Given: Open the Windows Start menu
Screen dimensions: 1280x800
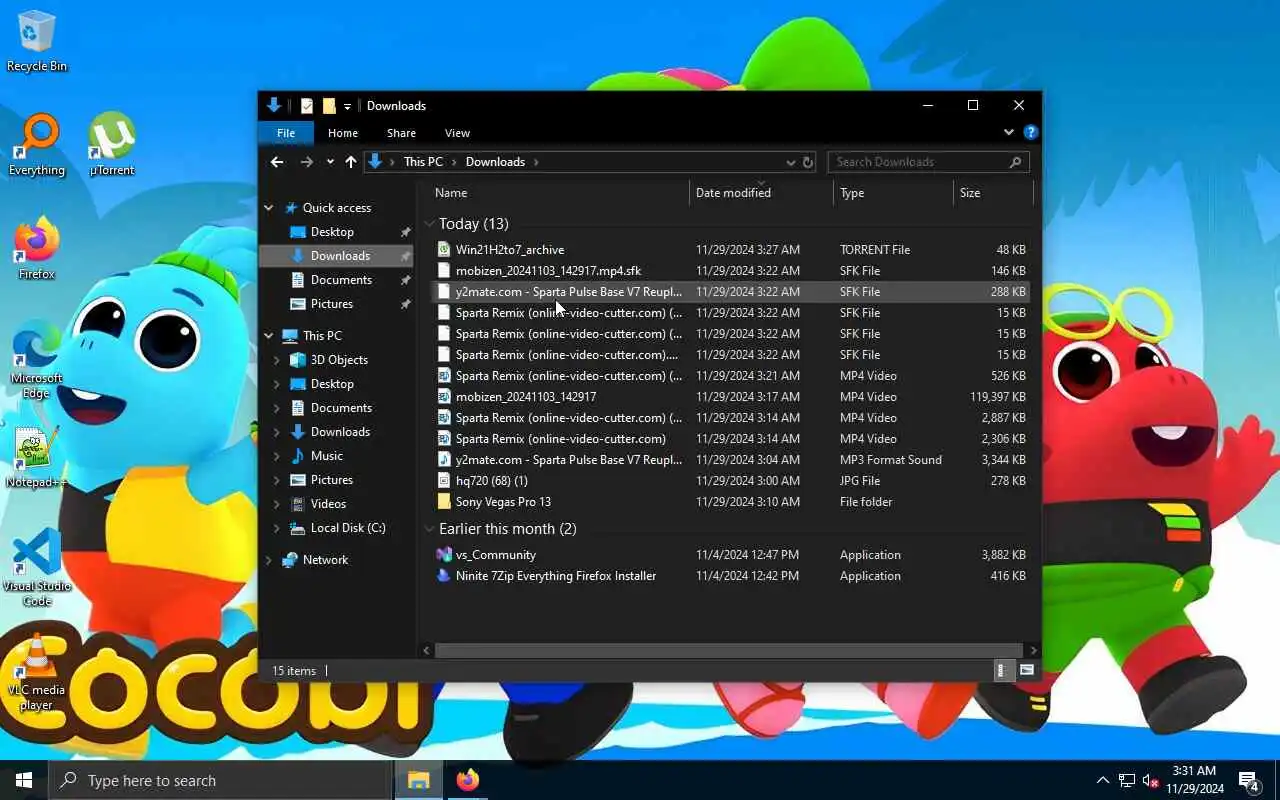Looking at the screenshot, I should click(24, 780).
